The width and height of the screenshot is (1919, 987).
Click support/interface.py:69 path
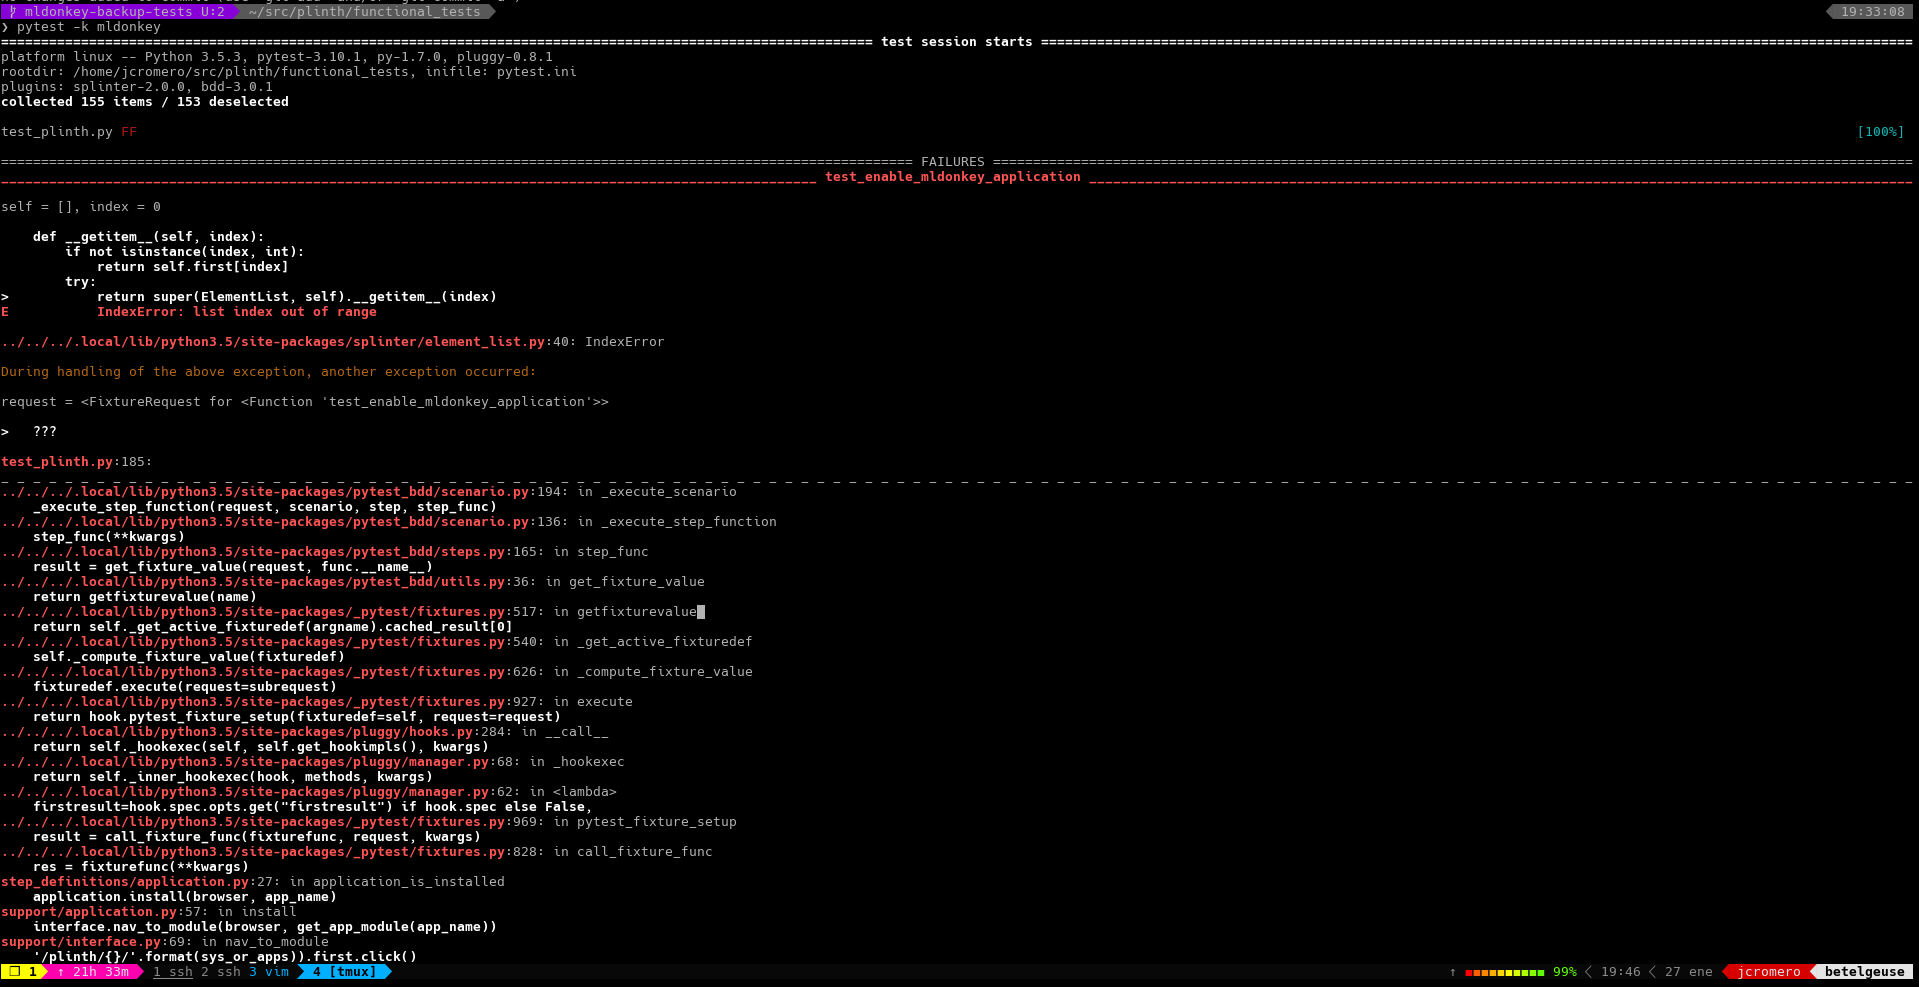click(x=97, y=942)
